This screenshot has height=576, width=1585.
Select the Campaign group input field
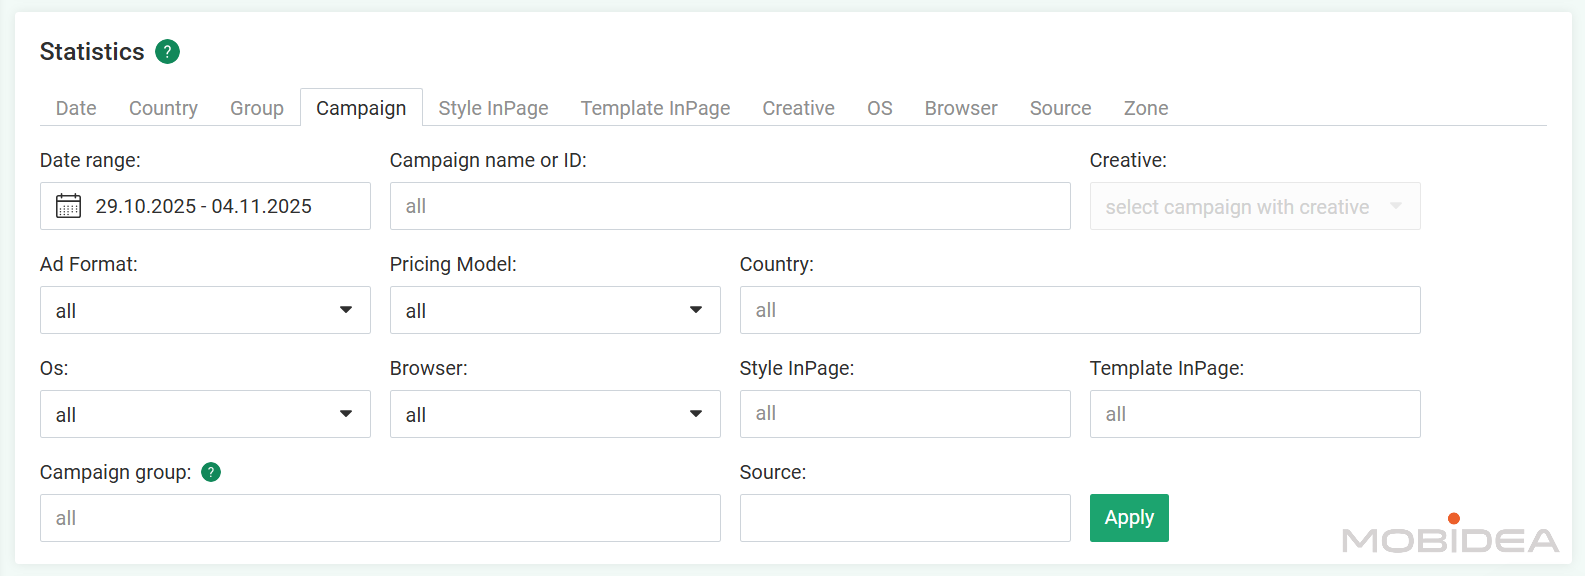point(380,518)
